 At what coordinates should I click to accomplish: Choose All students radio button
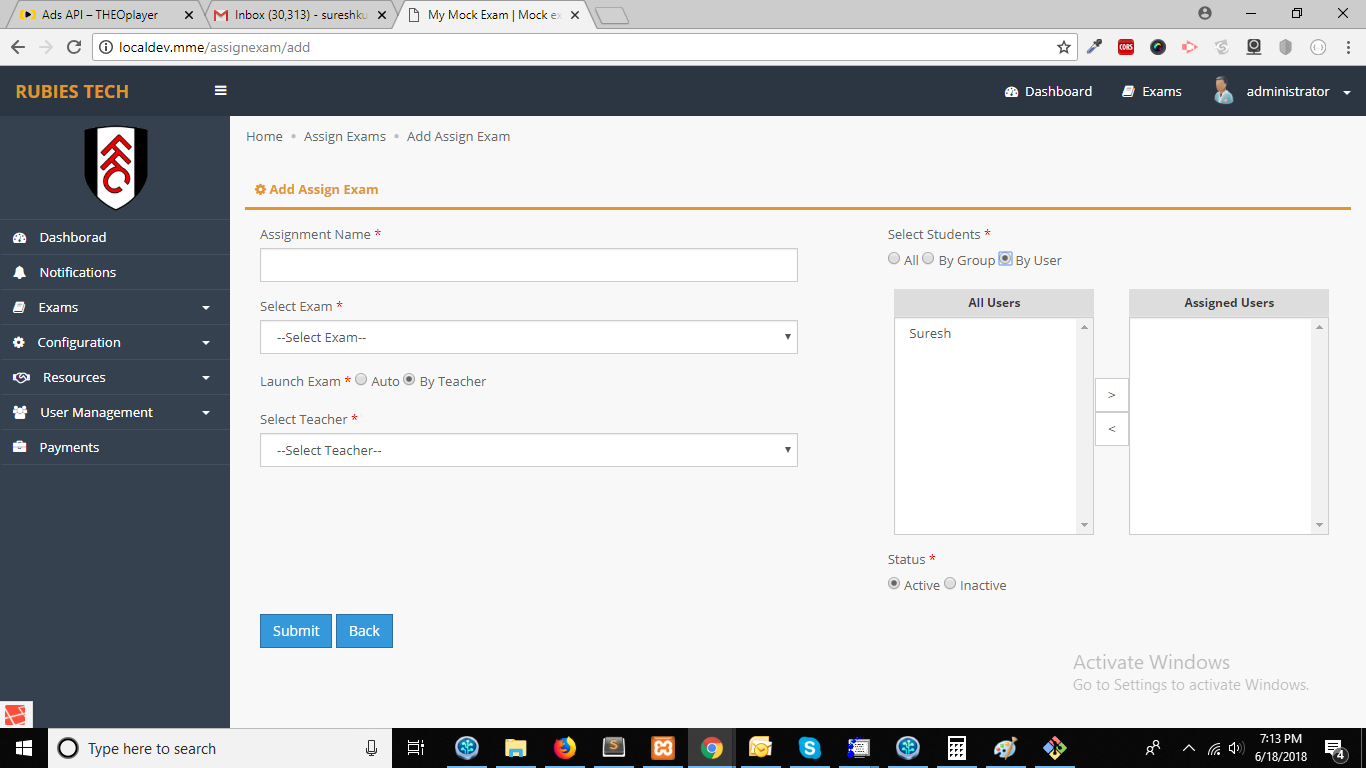click(x=894, y=258)
